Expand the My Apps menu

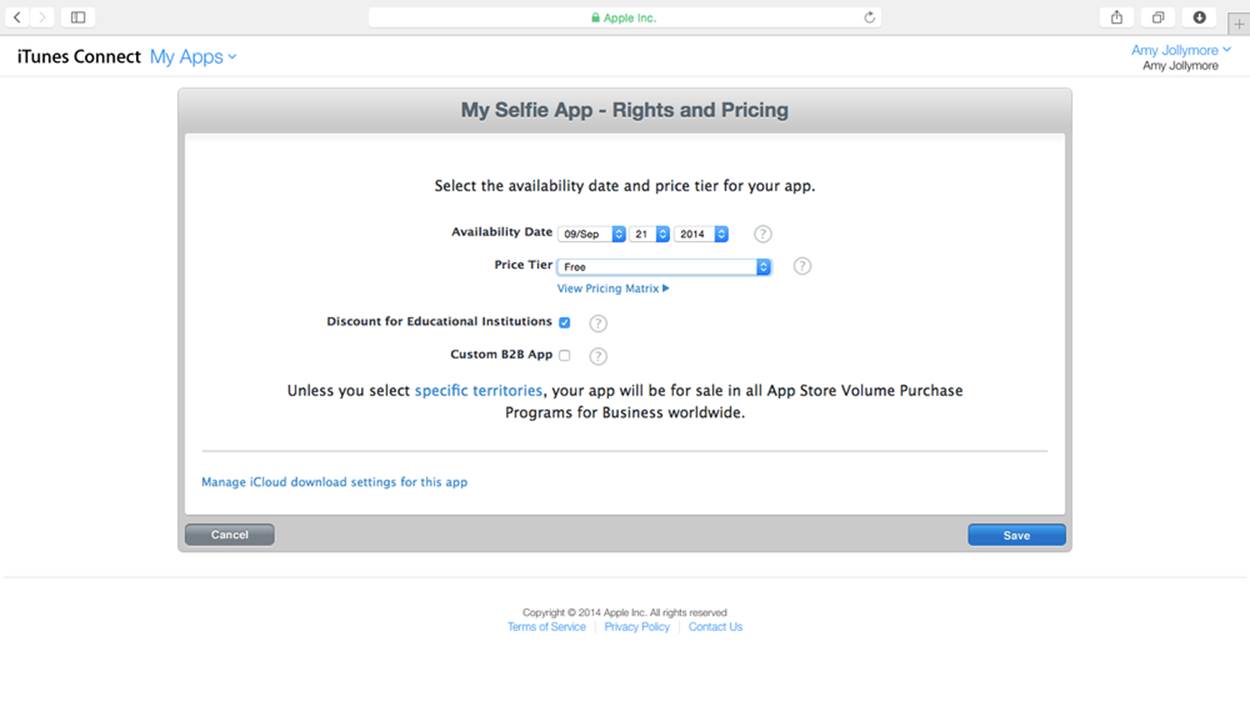click(x=193, y=57)
